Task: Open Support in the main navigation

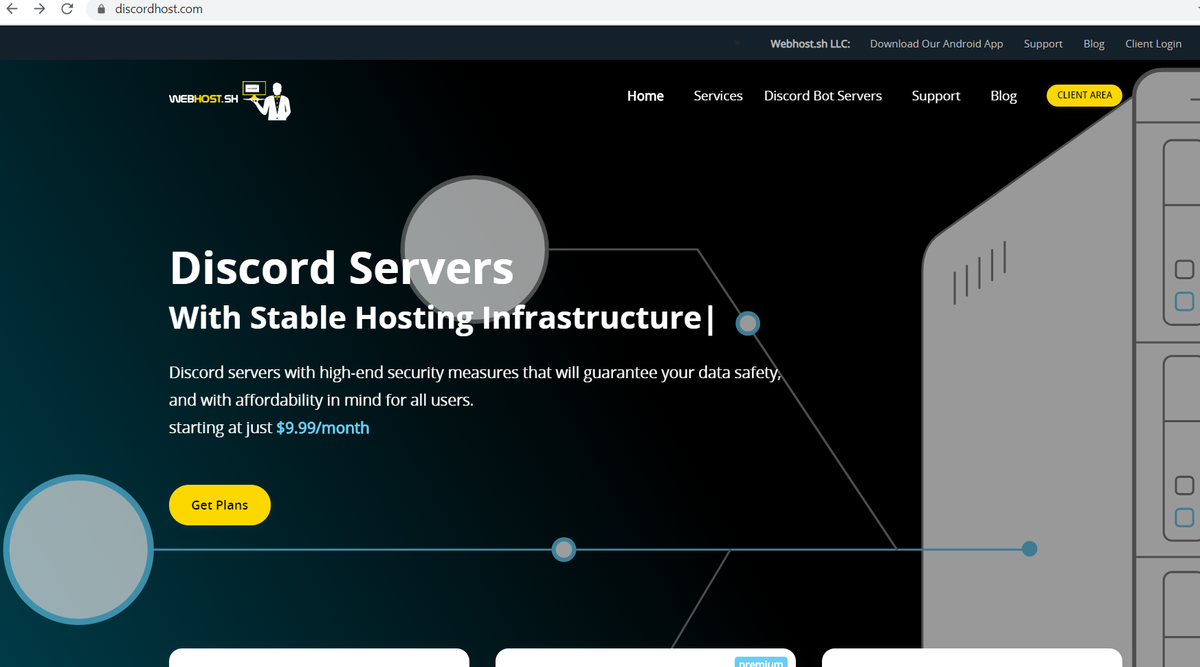Action: (936, 96)
